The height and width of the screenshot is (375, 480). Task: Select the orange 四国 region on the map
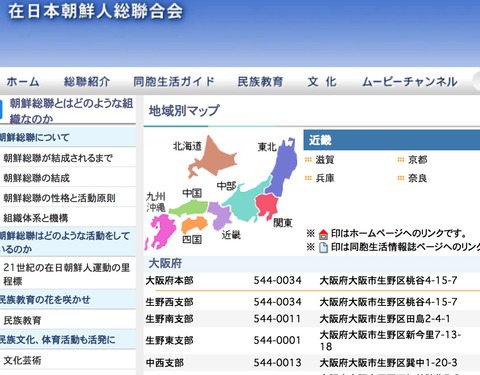pyautogui.click(x=194, y=224)
